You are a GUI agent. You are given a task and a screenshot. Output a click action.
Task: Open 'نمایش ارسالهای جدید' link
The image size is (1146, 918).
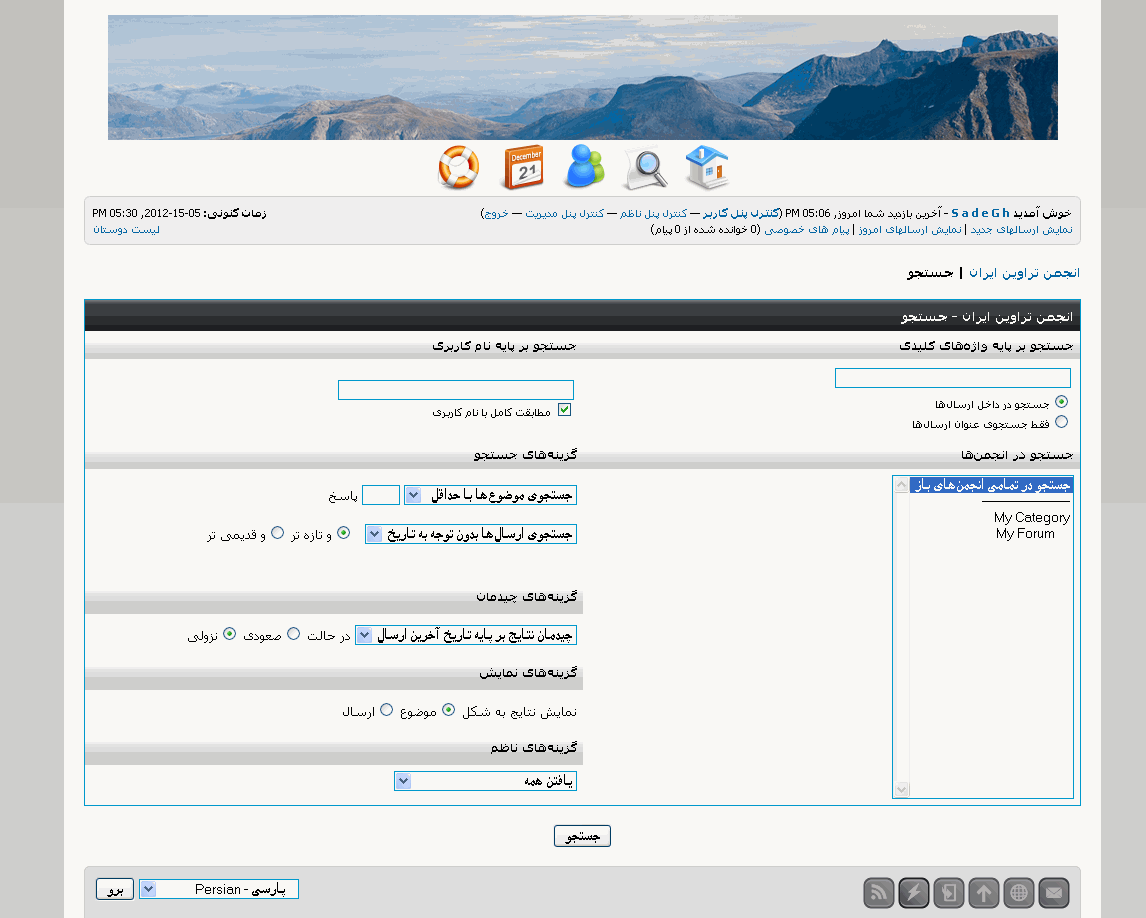point(1021,229)
